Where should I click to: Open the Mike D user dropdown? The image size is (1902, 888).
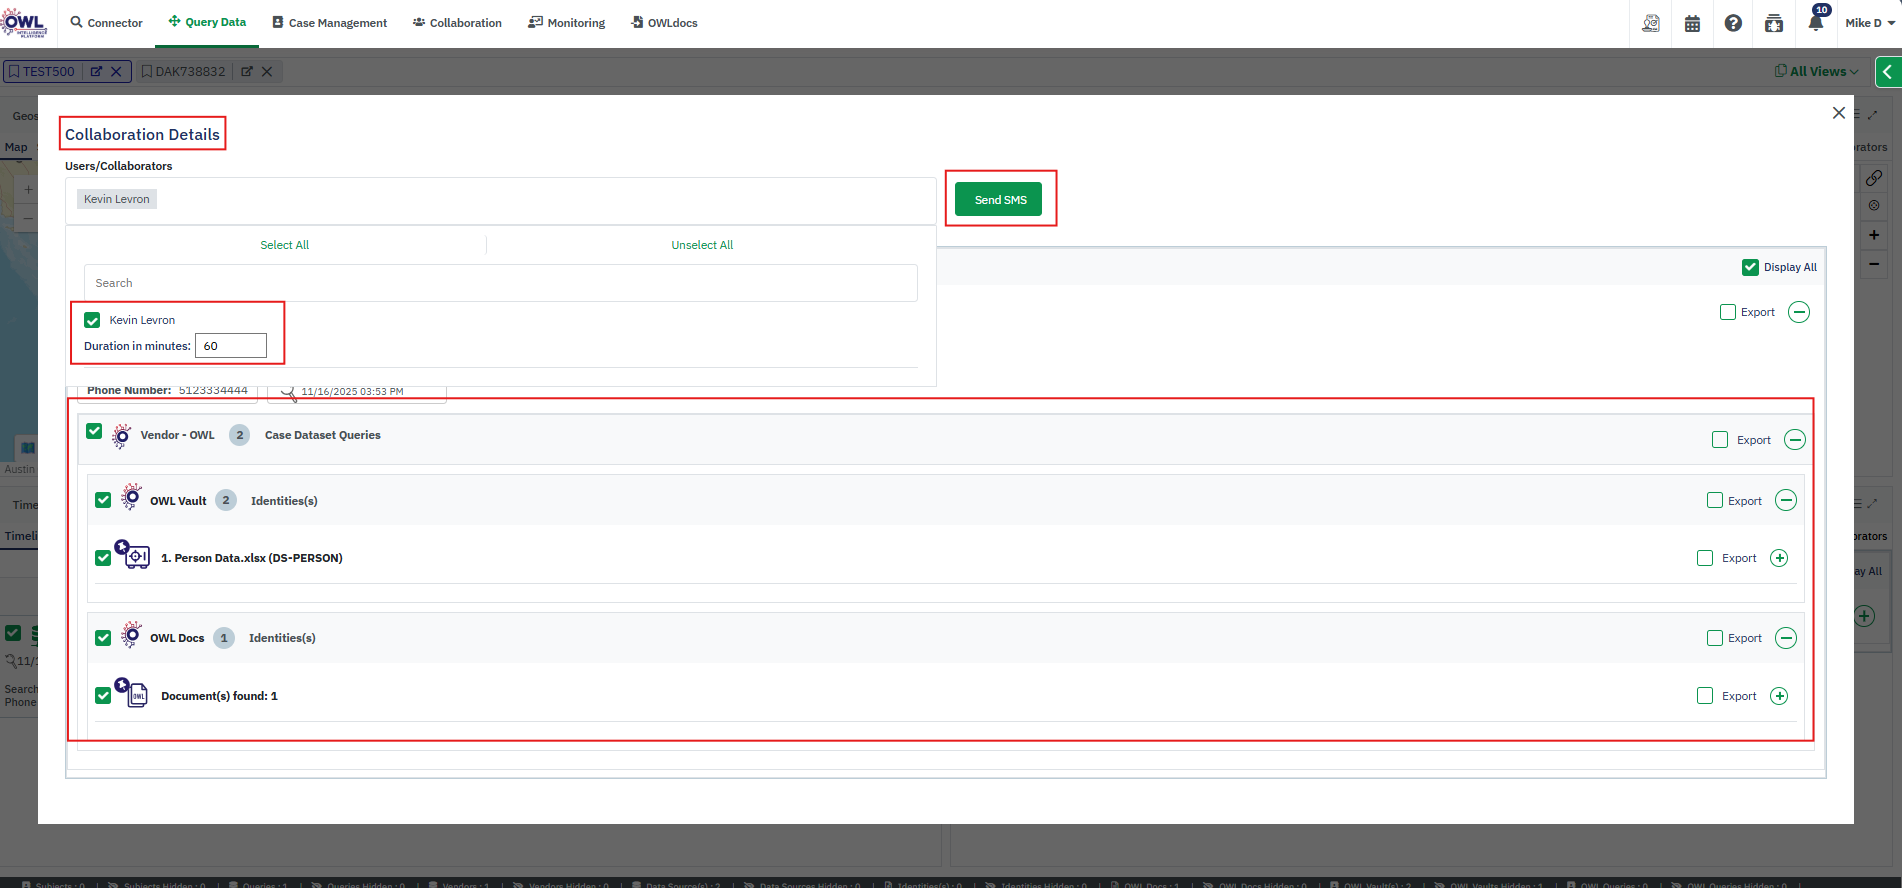point(1869,23)
